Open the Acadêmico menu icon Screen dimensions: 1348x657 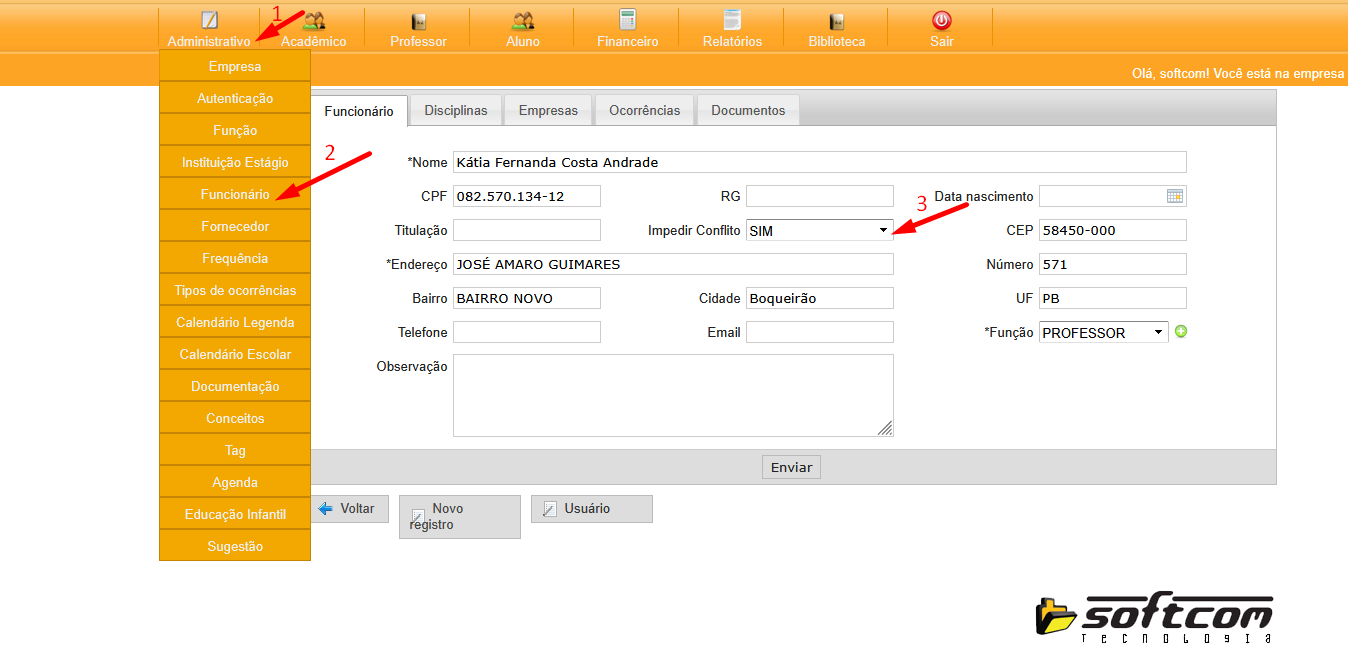pyautogui.click(x=314, y=21)
